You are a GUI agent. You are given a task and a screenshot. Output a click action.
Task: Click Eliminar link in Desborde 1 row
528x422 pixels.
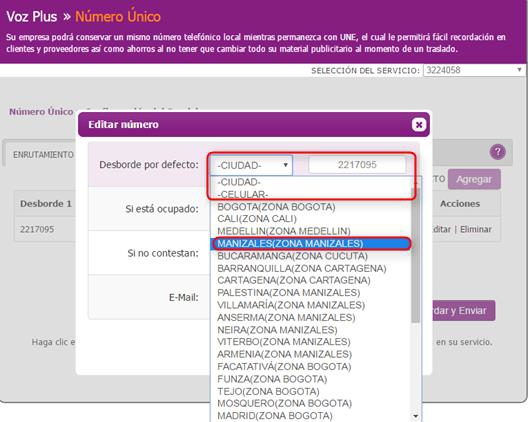476,229
